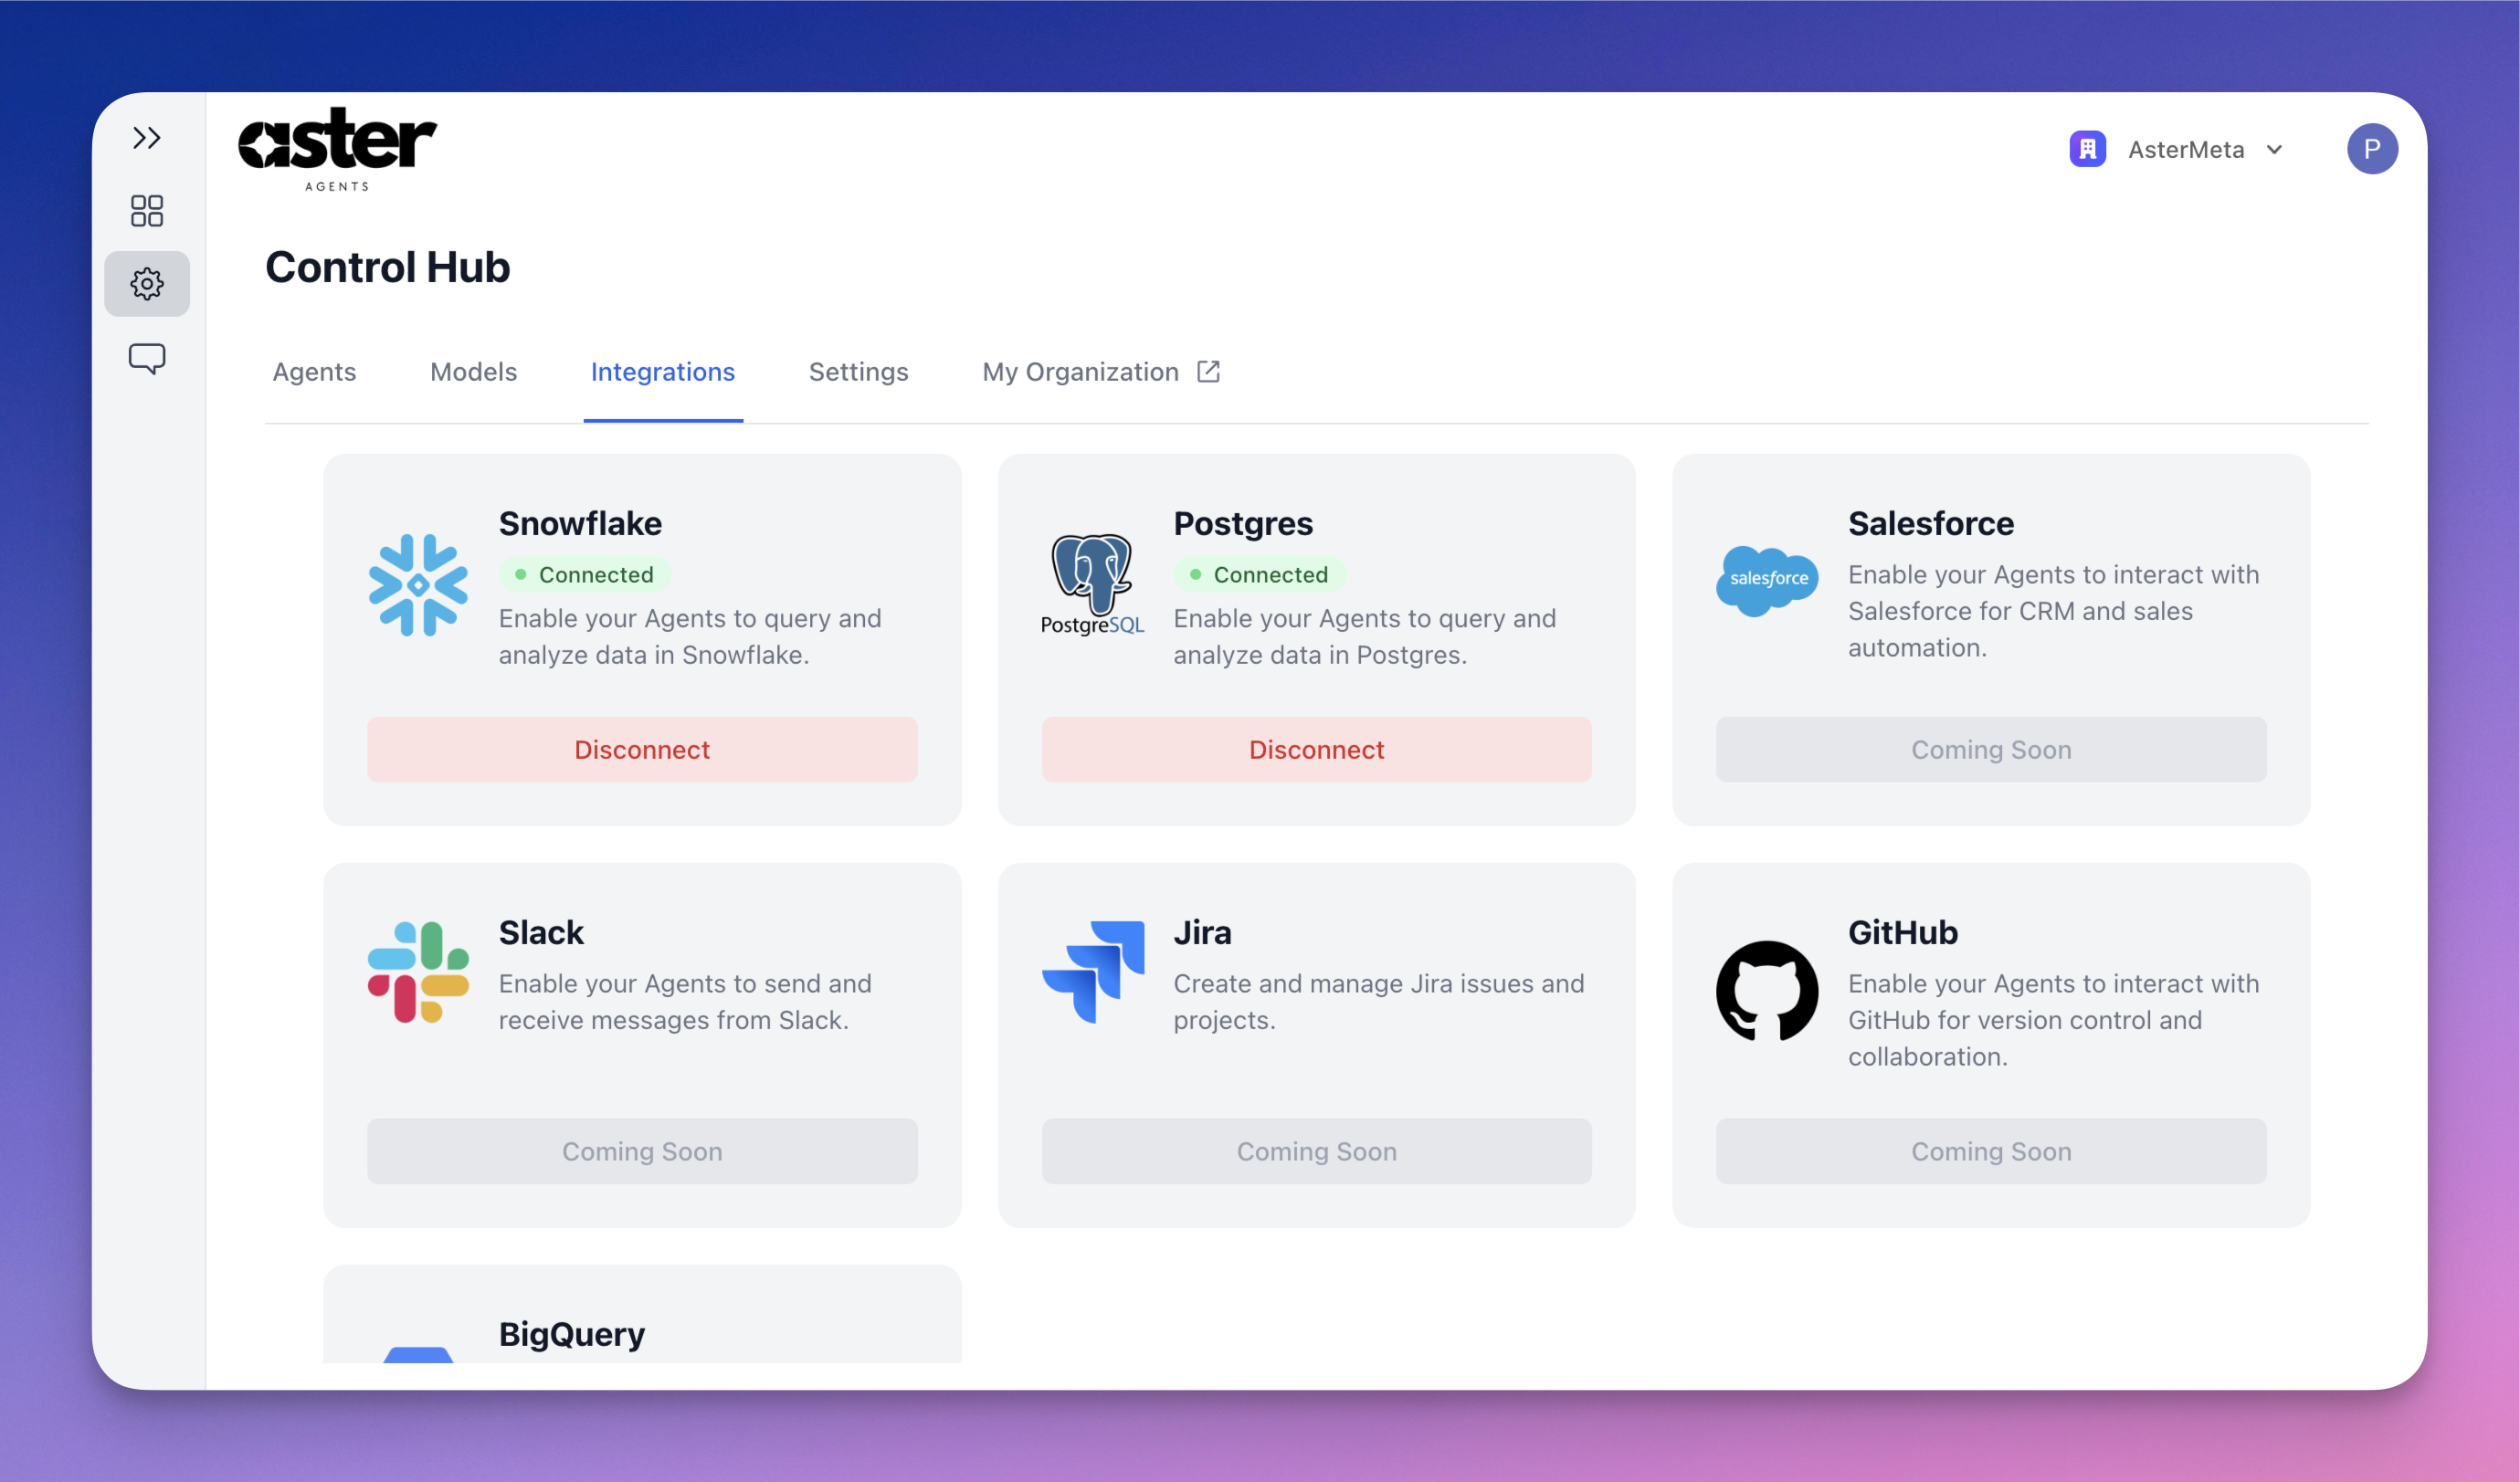
Task: Disconnect the Snowflake integration
Action: click(x=642, y=749)
